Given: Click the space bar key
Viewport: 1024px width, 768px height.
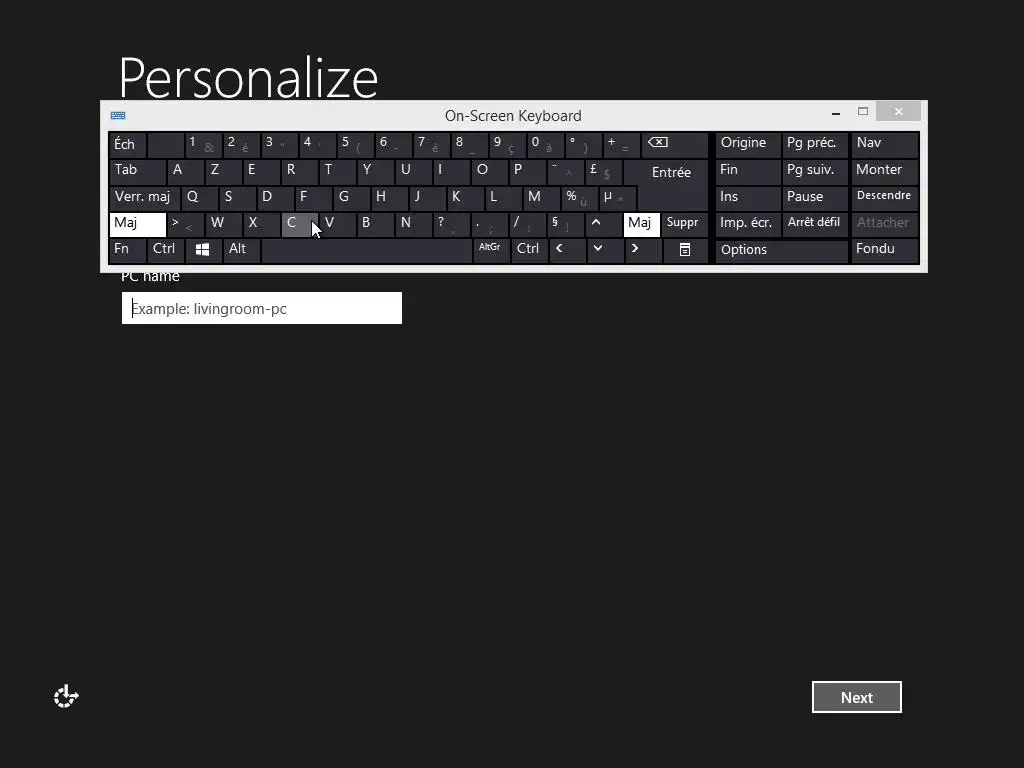Looking at the screenshot, I should point(366,250).
